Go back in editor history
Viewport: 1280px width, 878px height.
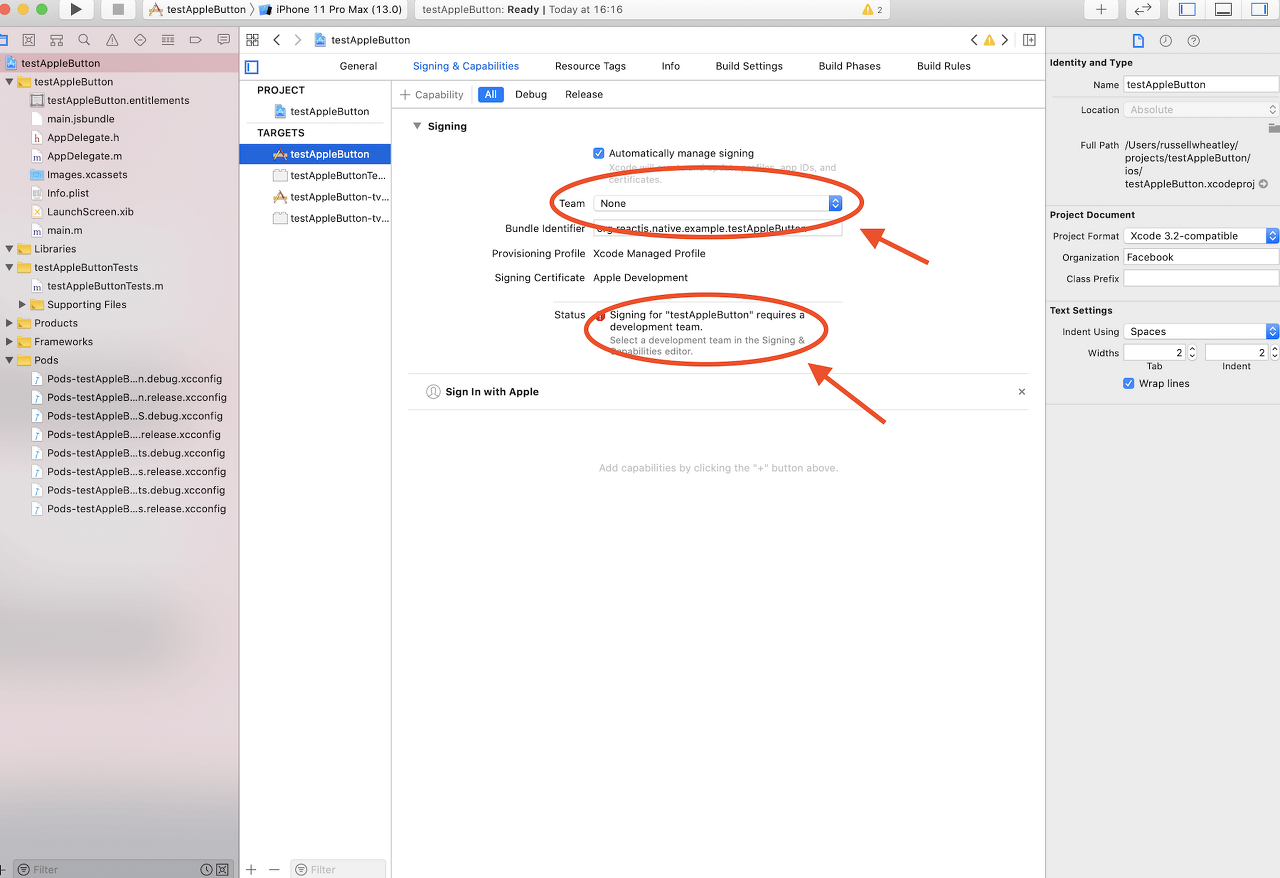pos(277,40)
